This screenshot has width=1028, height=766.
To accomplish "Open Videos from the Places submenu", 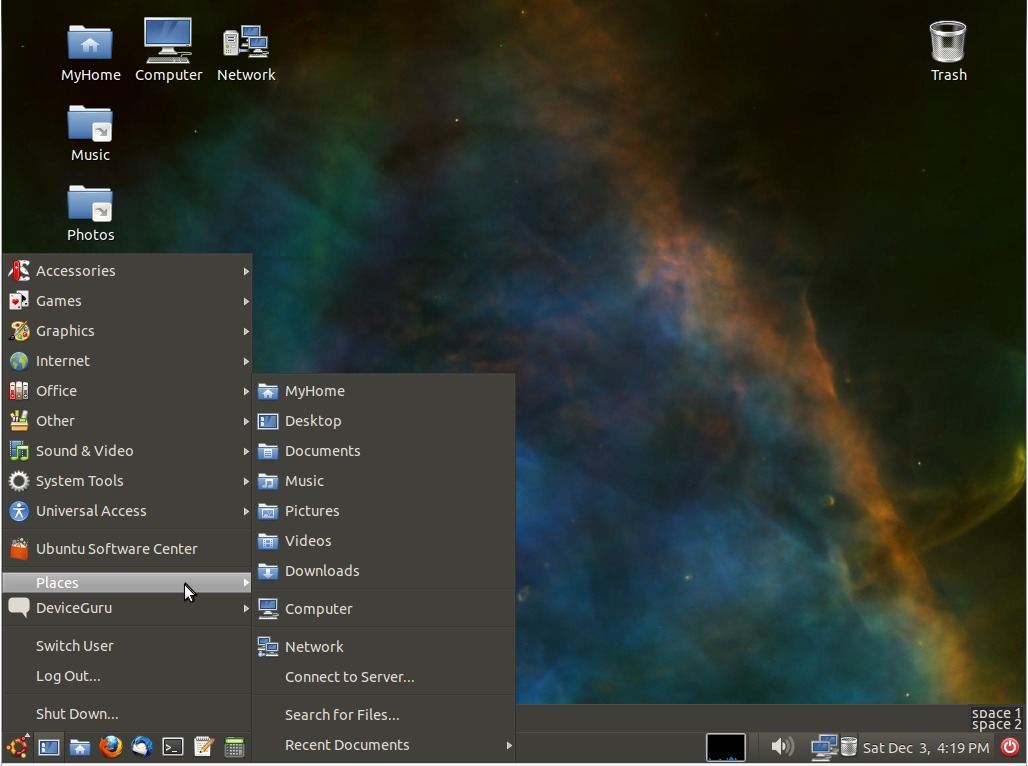I will (384, 542).
